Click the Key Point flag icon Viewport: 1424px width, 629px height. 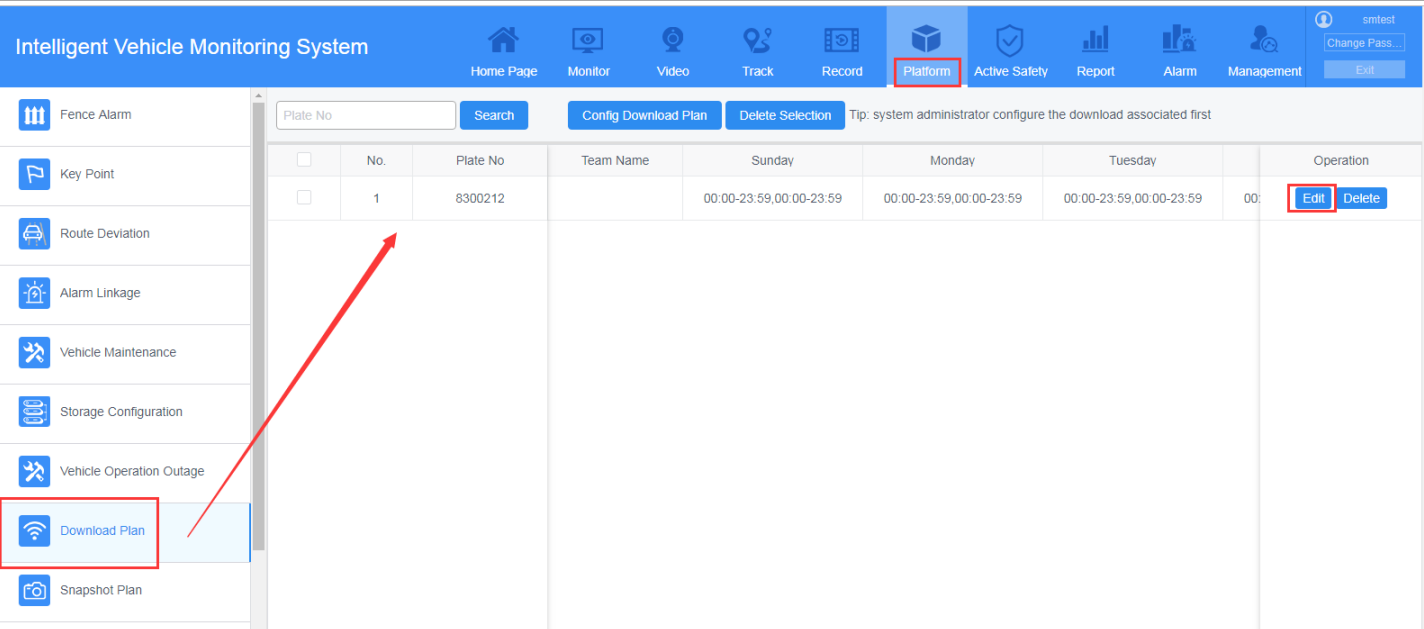click(35, 174)
